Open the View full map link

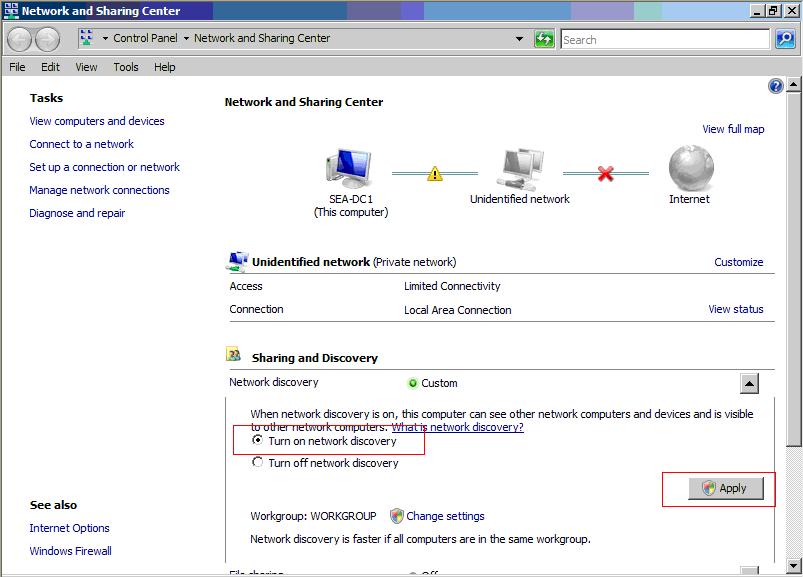[733, 129]
